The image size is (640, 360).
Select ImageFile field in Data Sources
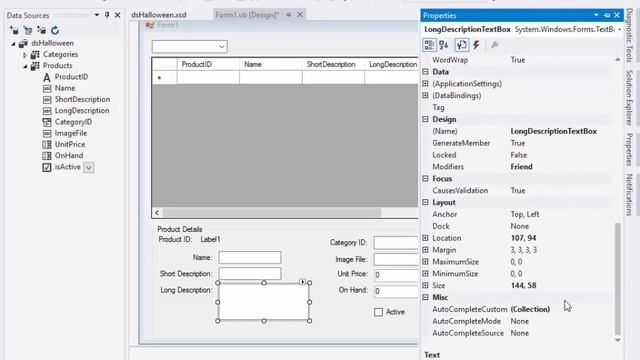pyautogui.click(x=71, y=133)
